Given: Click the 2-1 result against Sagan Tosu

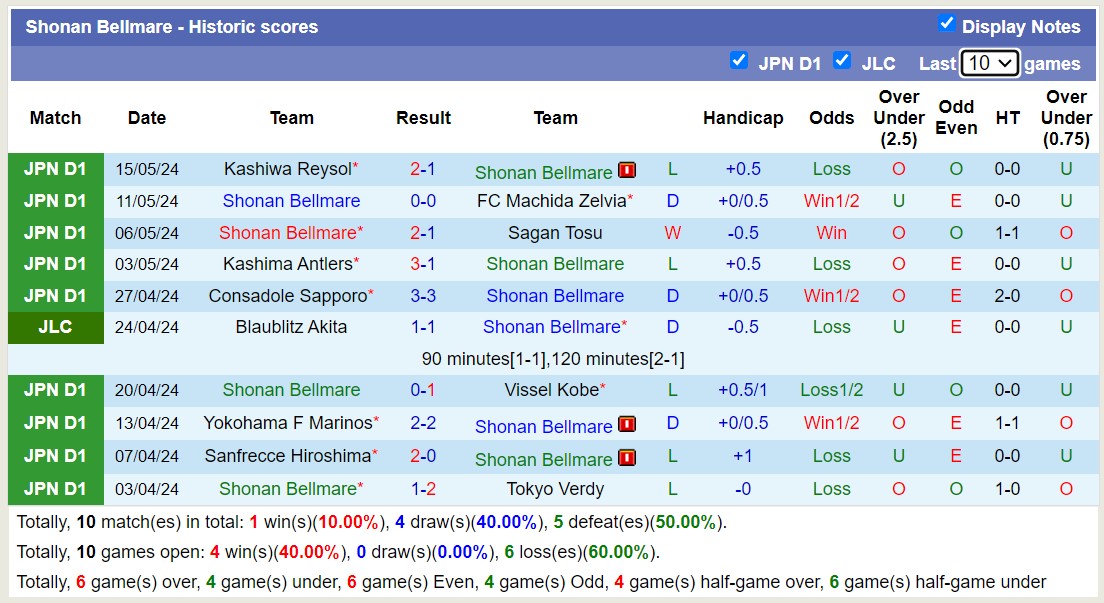Looking at the screenshot, I should [x=423, y=233].
